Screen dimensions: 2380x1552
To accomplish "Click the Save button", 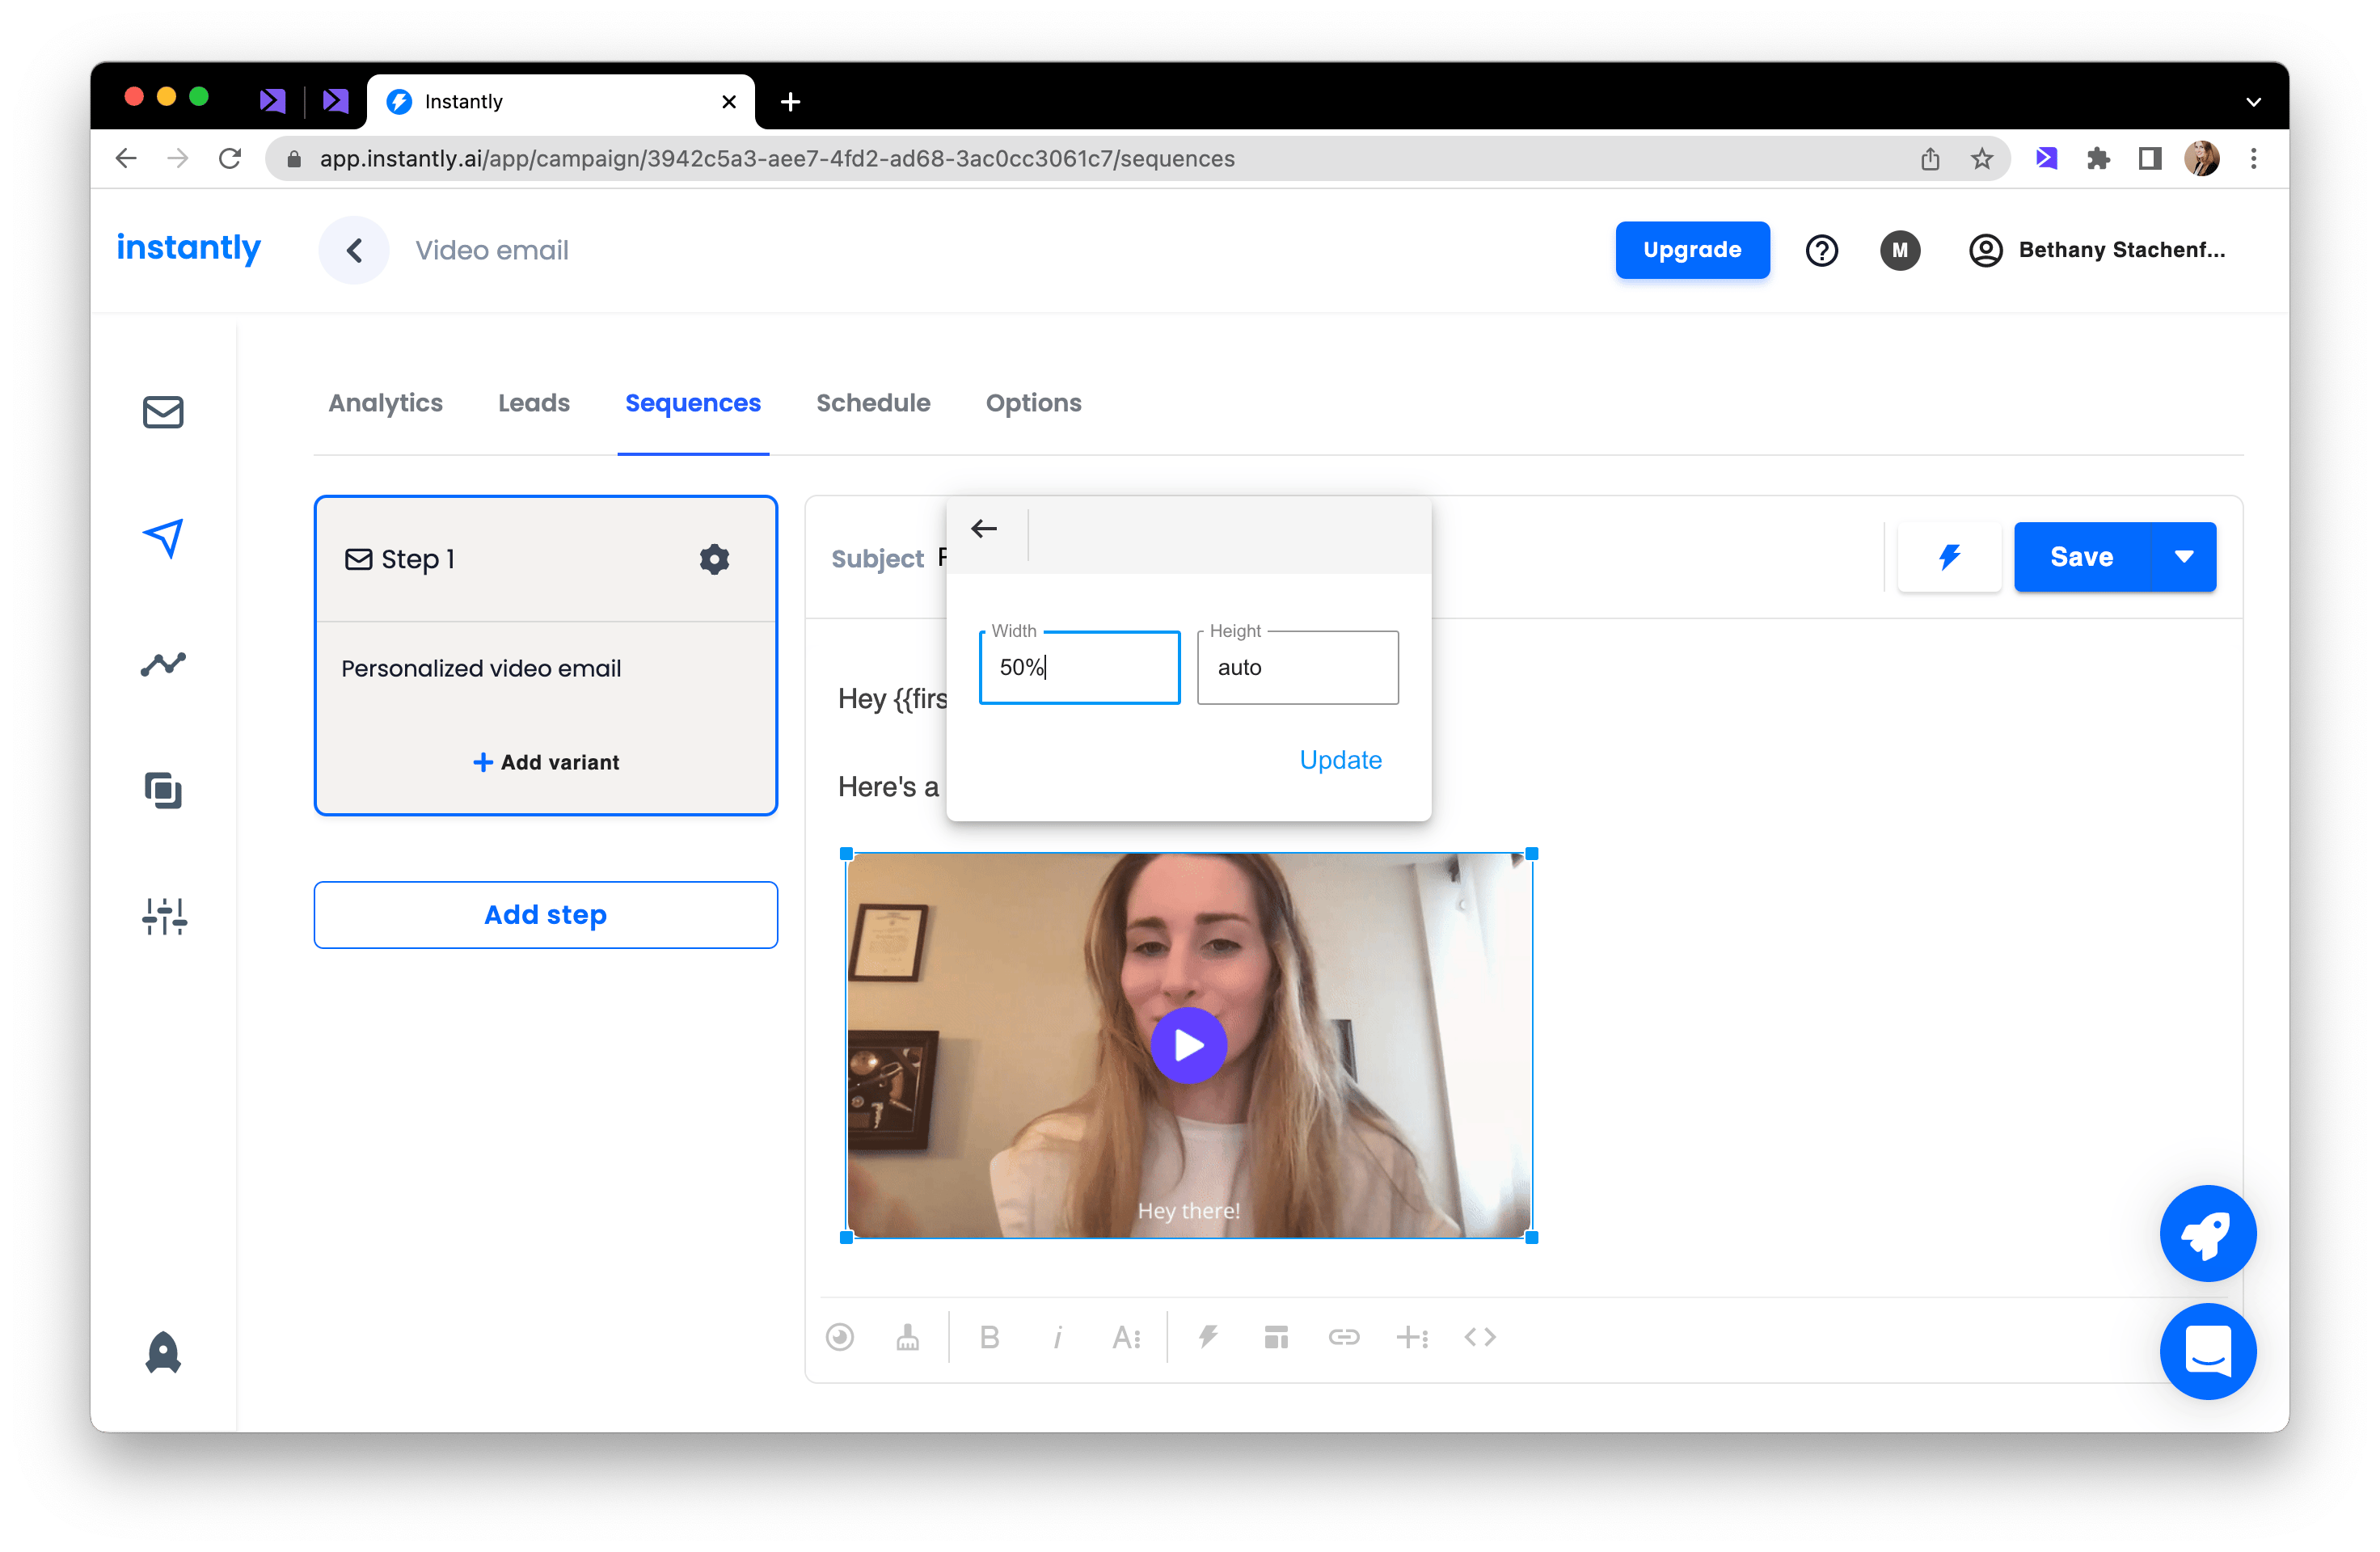I will 2081,557.
